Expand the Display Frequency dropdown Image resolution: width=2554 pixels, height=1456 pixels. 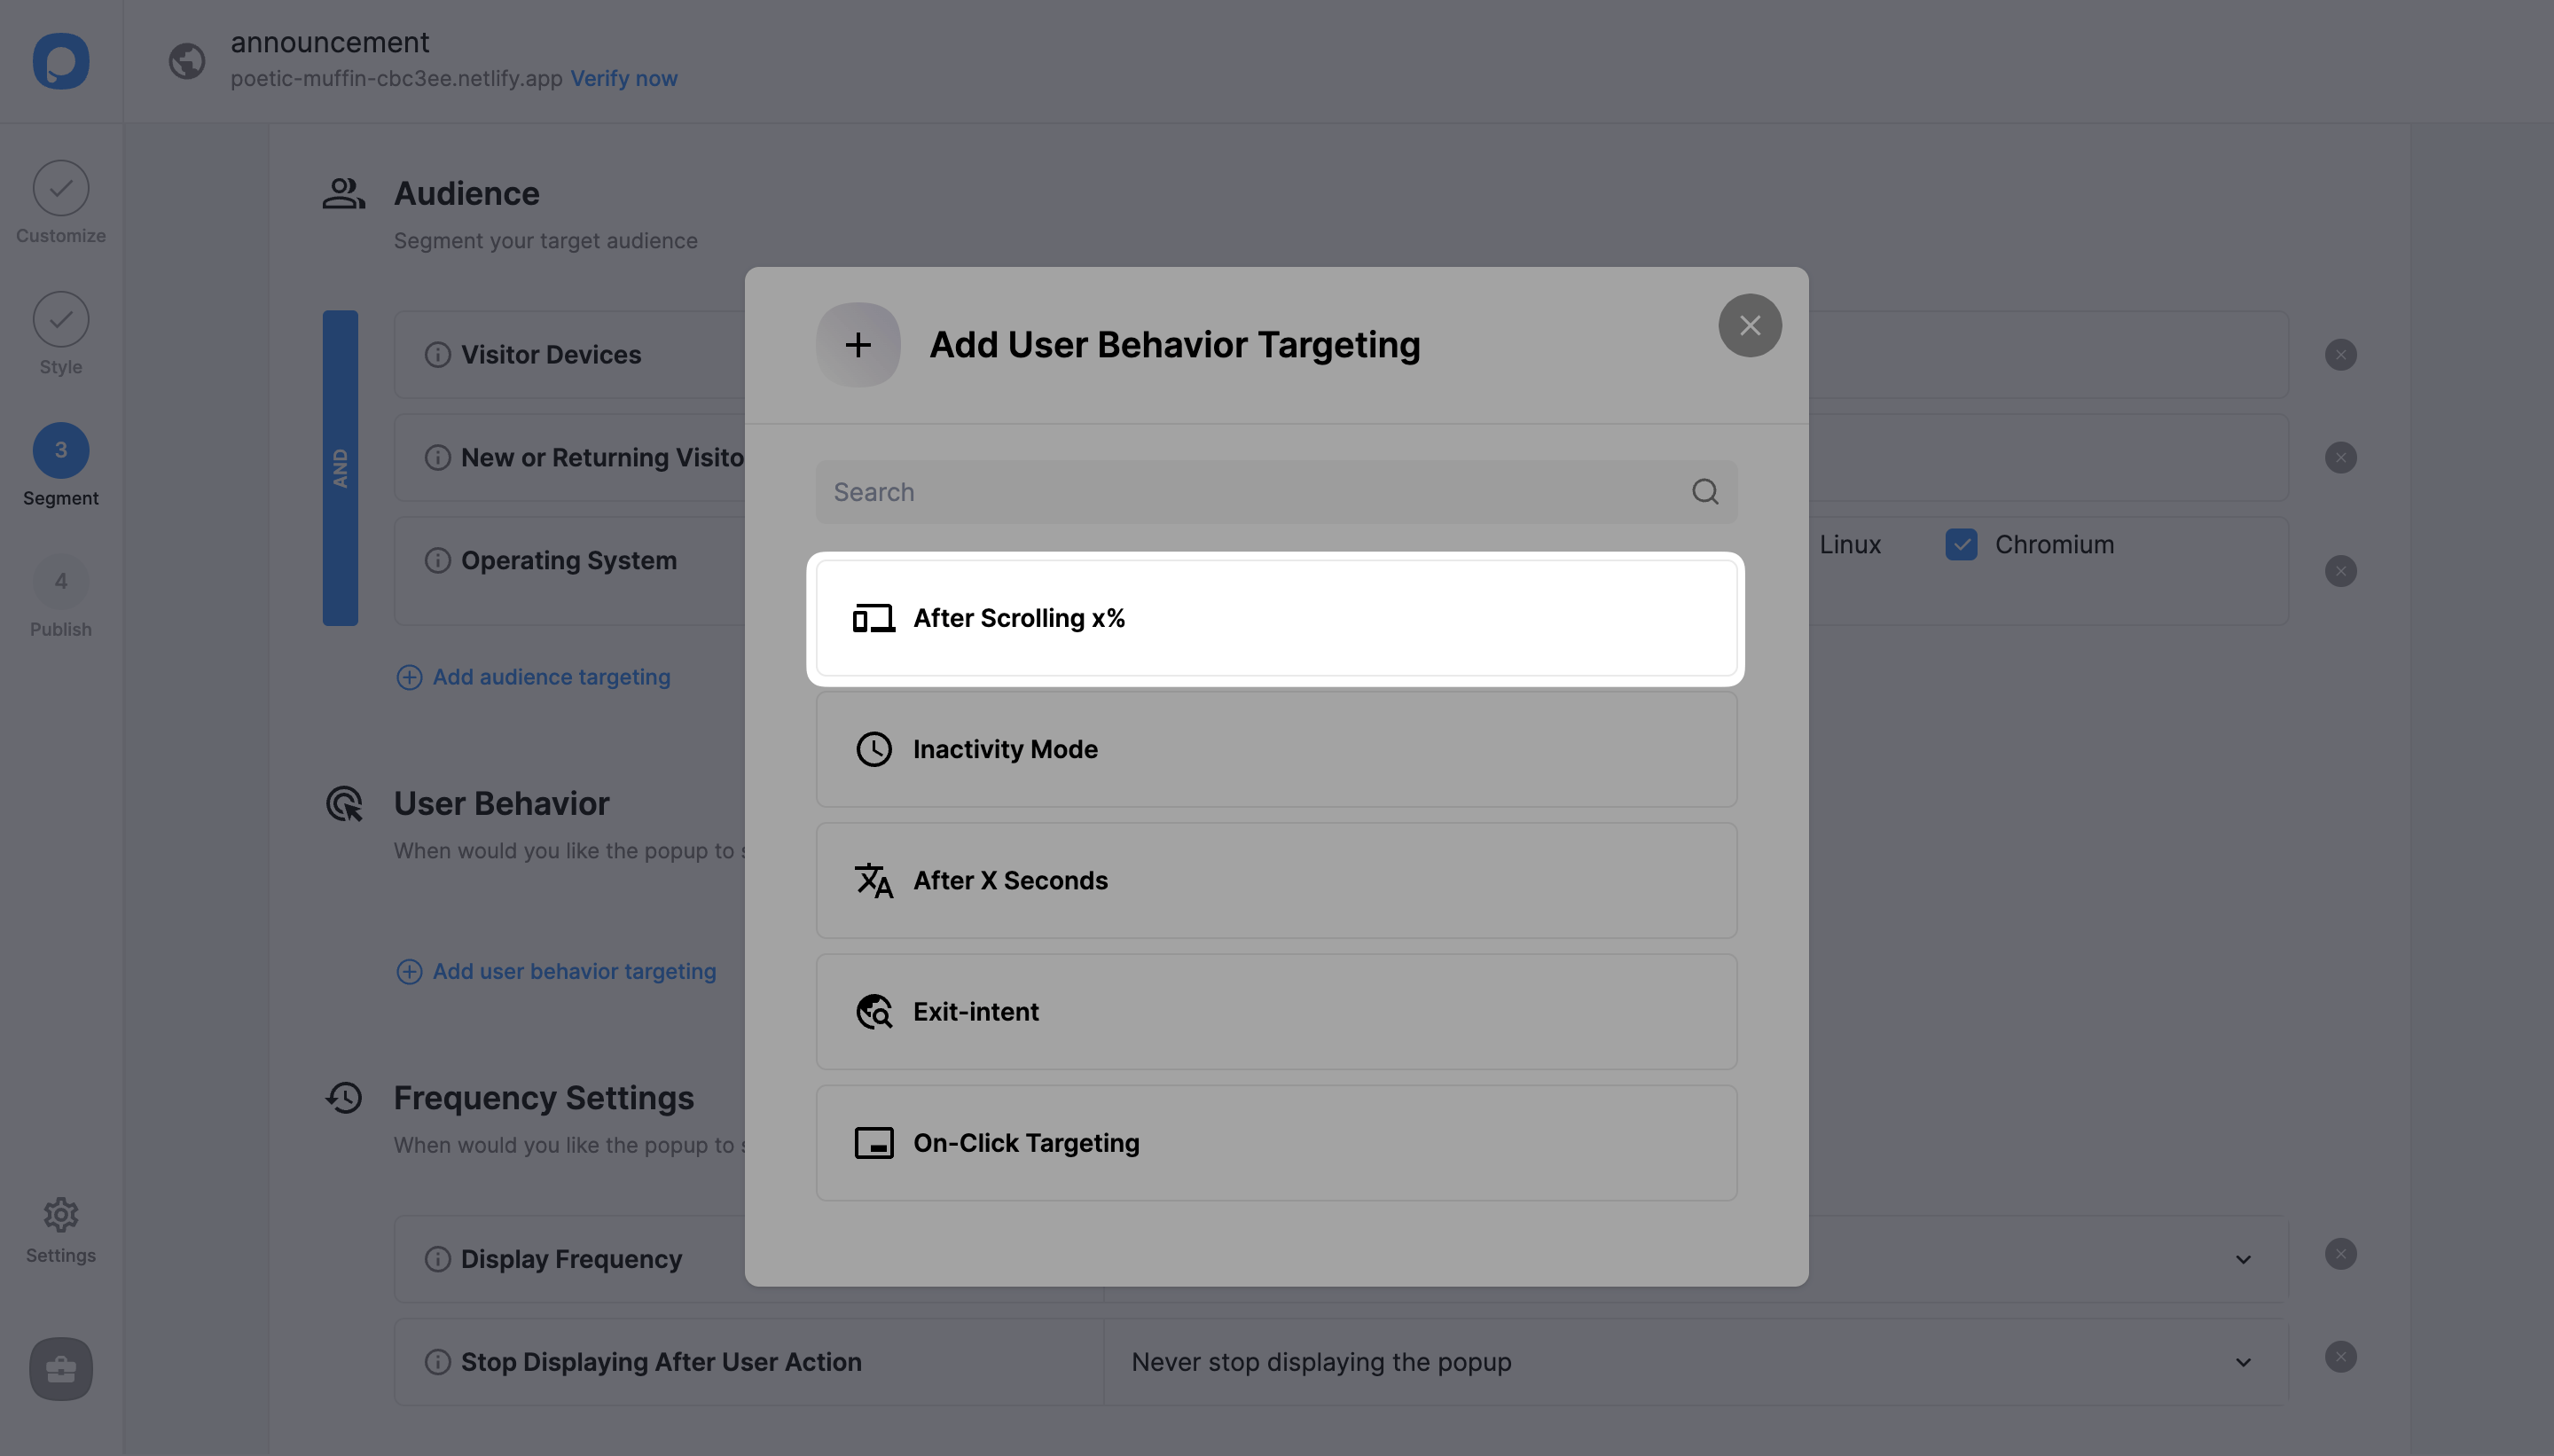[2247, 1257]
